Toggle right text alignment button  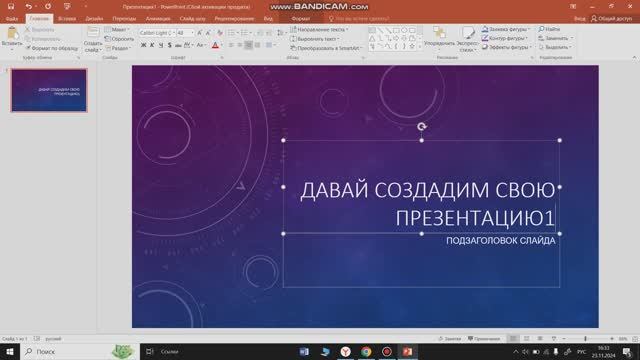point(249,45)
